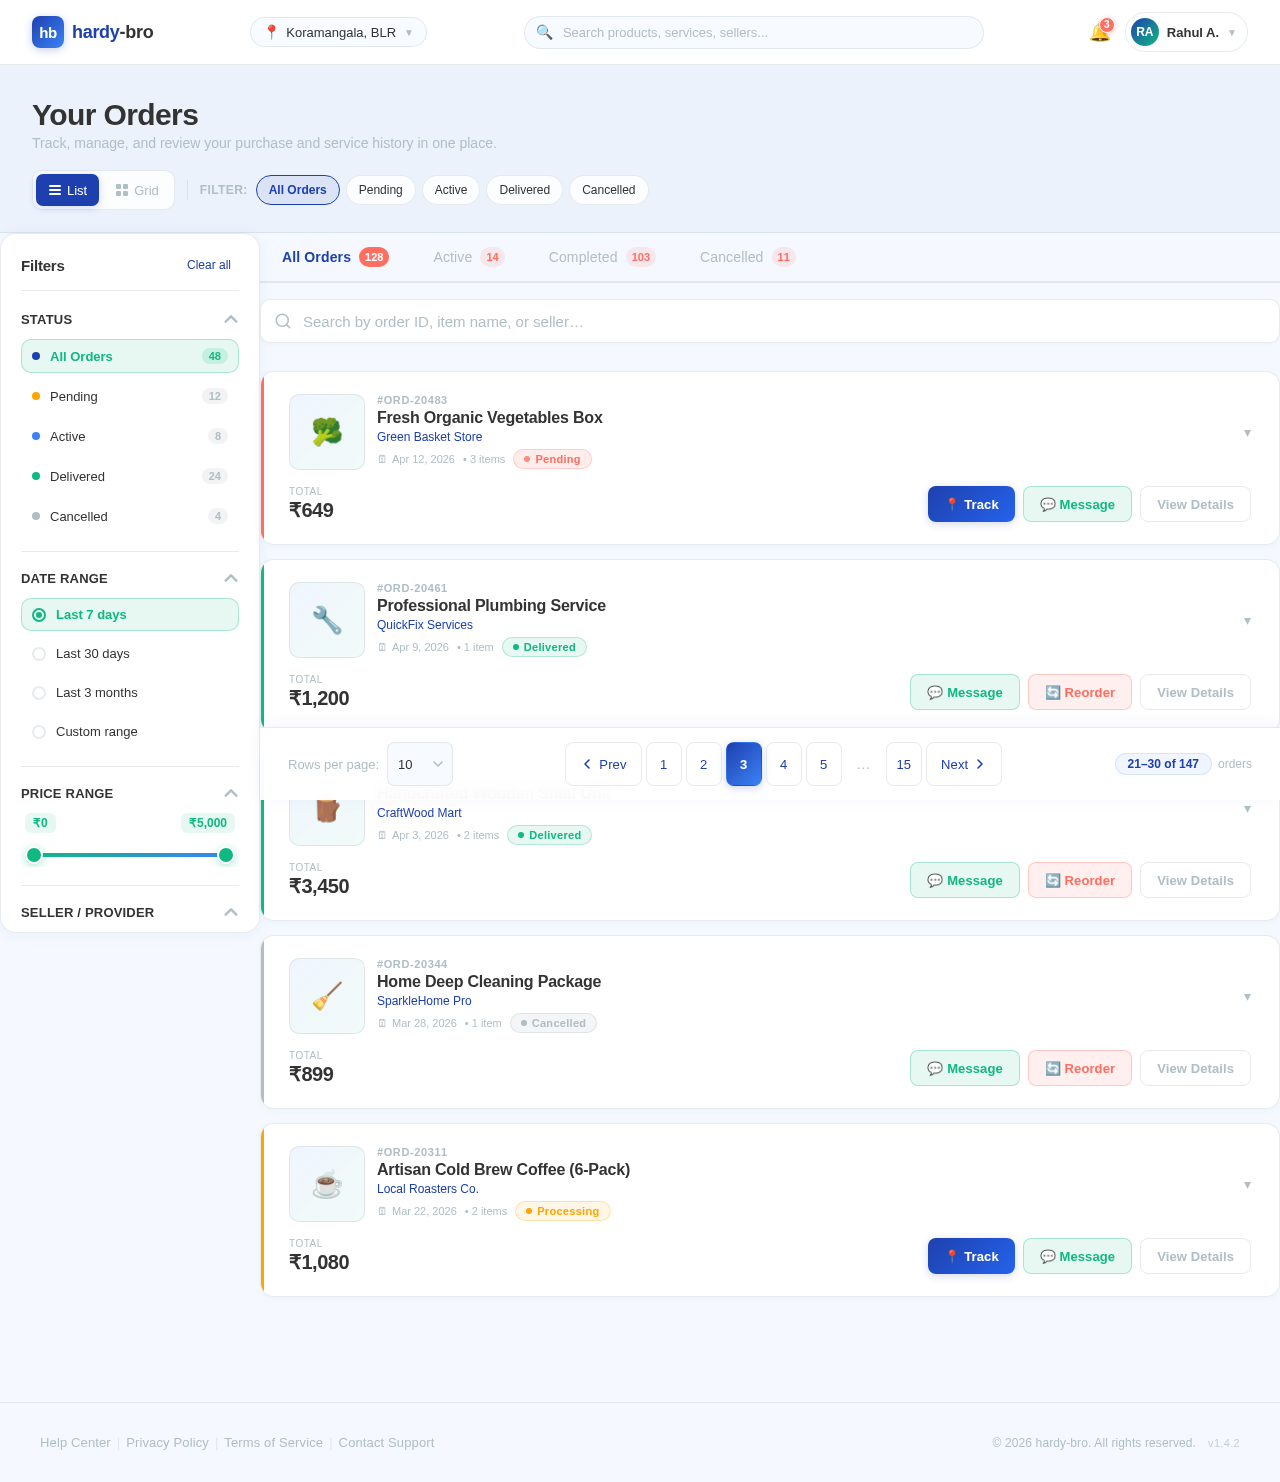Viewport: 1280px width, 1482px height.
Task: Open notifications bell icon
Action: (x=1100, y=32)
